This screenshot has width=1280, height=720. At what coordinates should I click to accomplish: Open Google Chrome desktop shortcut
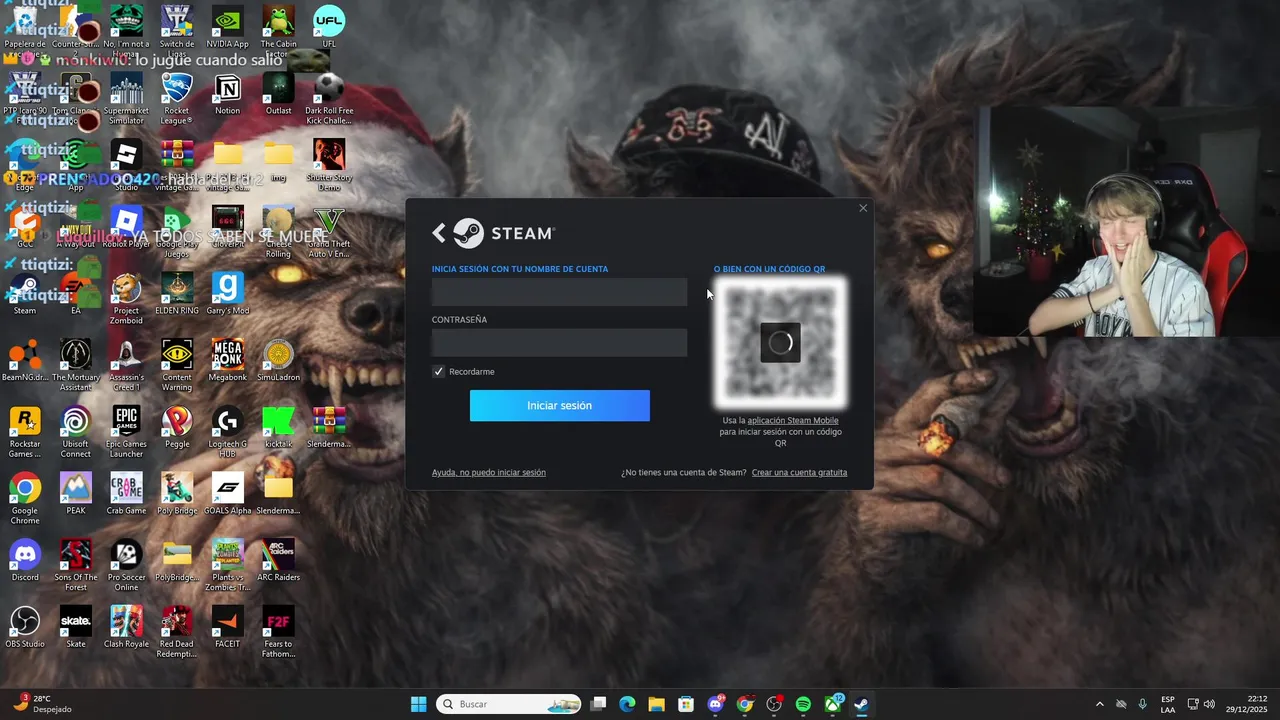[24, 499]
